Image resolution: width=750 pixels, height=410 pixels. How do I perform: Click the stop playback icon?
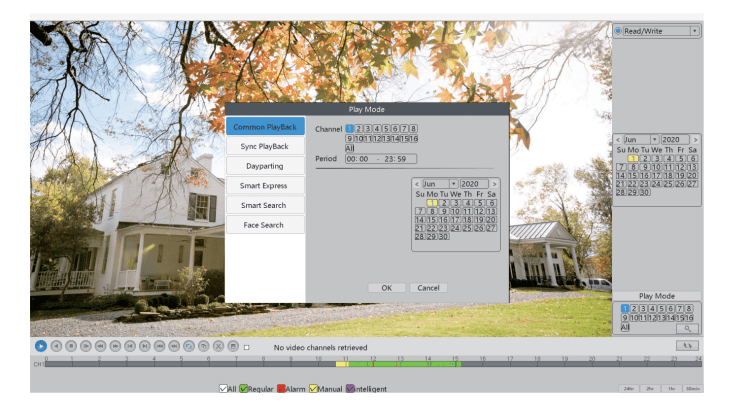71,346
